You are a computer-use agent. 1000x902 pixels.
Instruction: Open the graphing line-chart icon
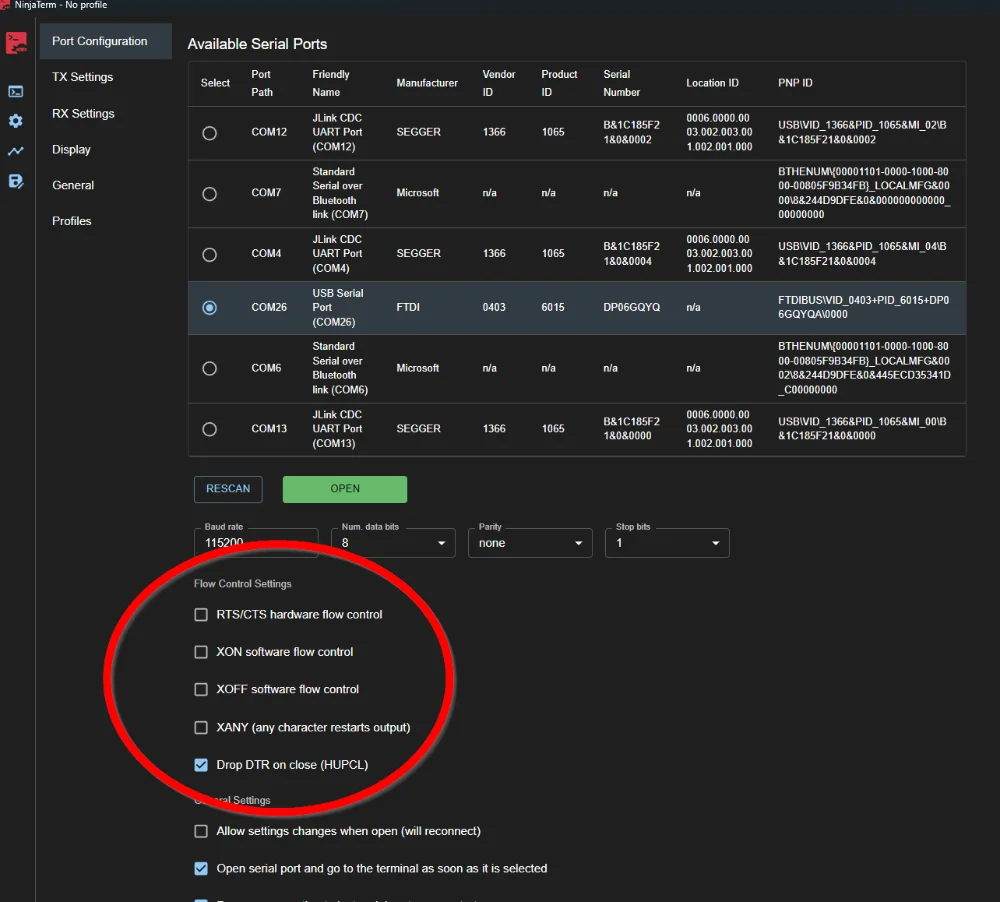tap(16, 151)
